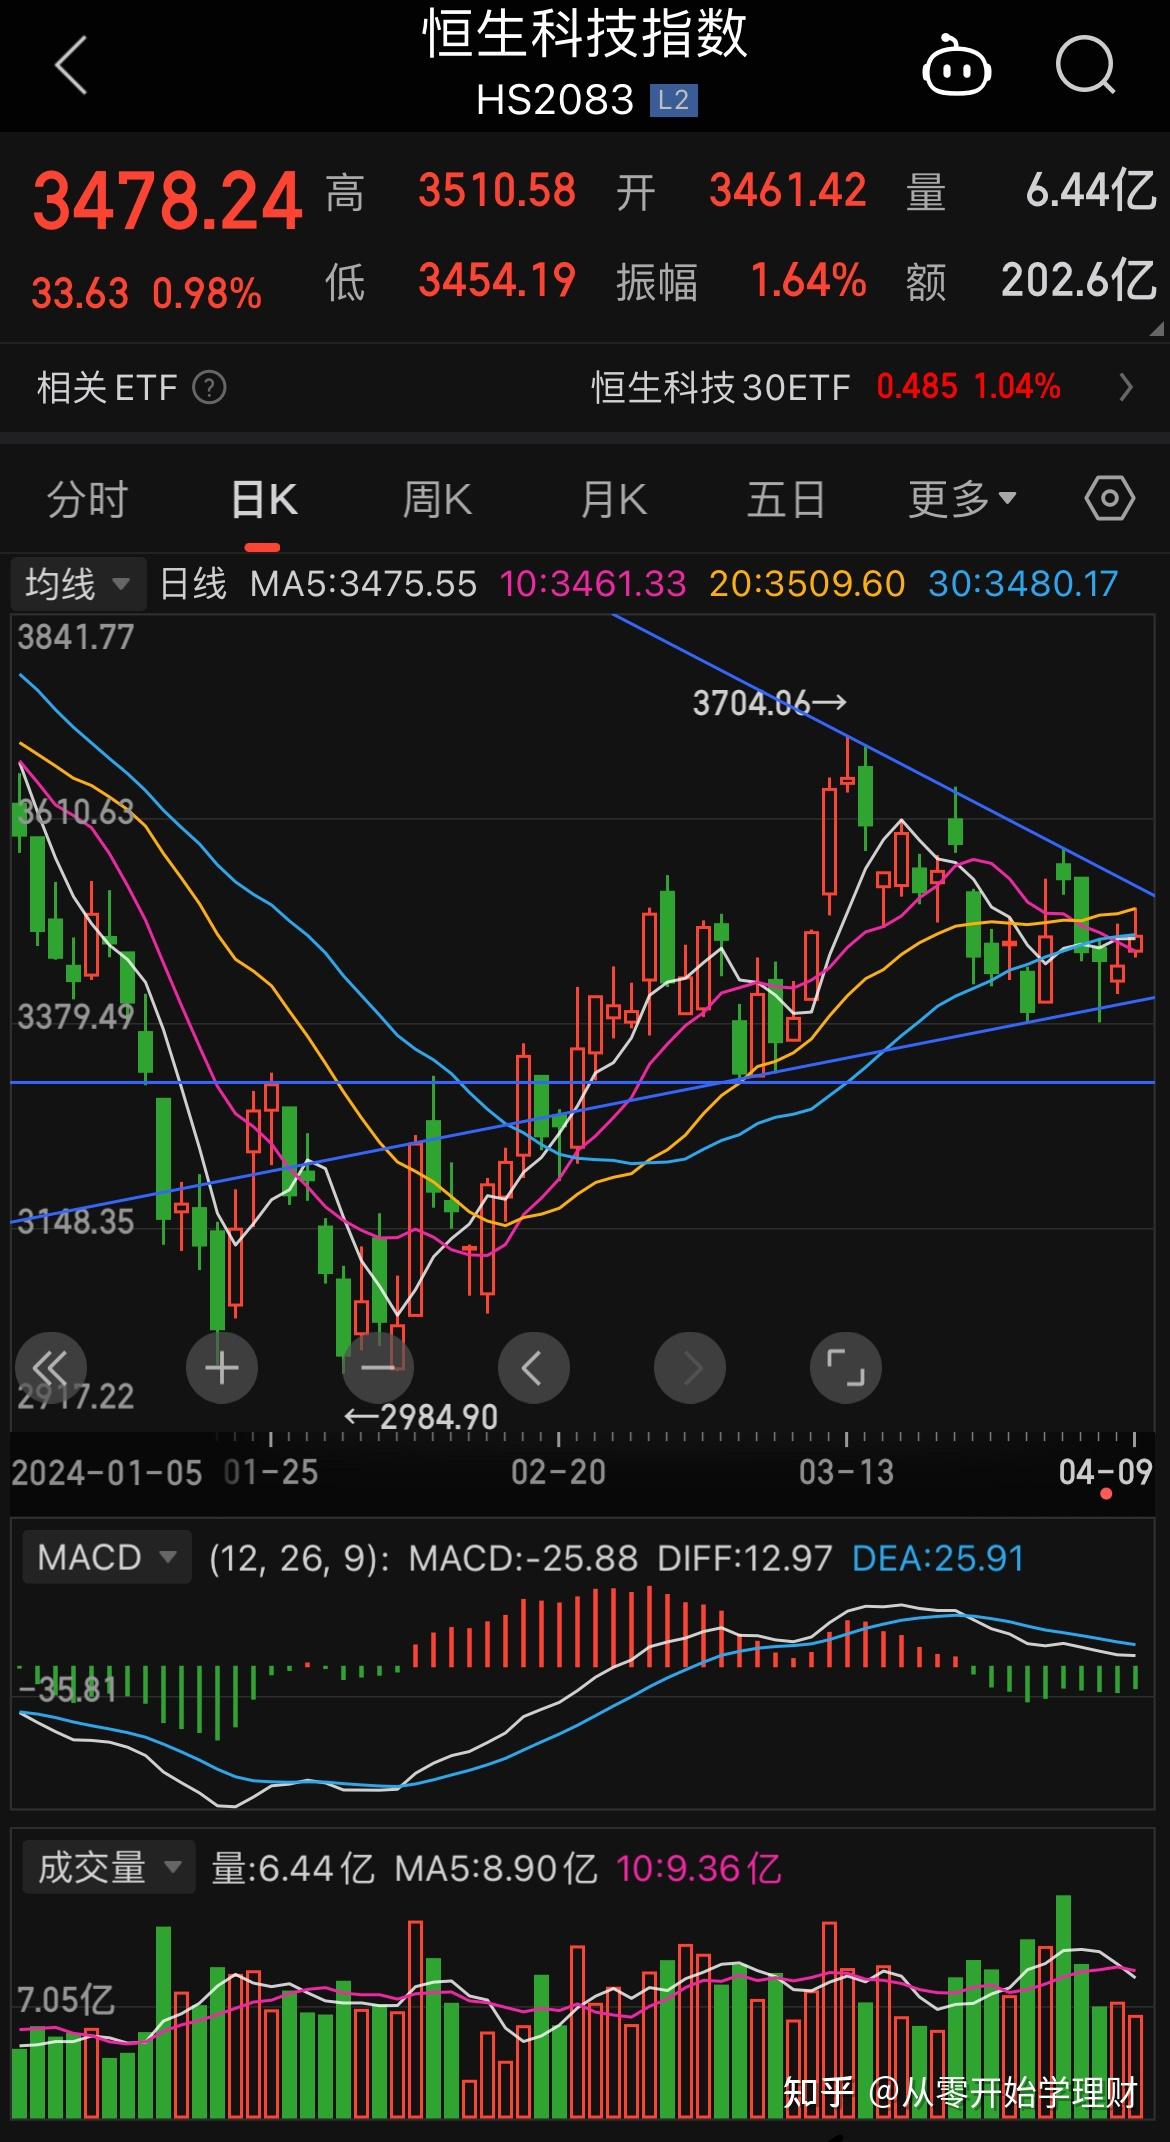Open ETF details chevron arrow
This screenshot has height=2142, width=1170.
click(1127, 387)
